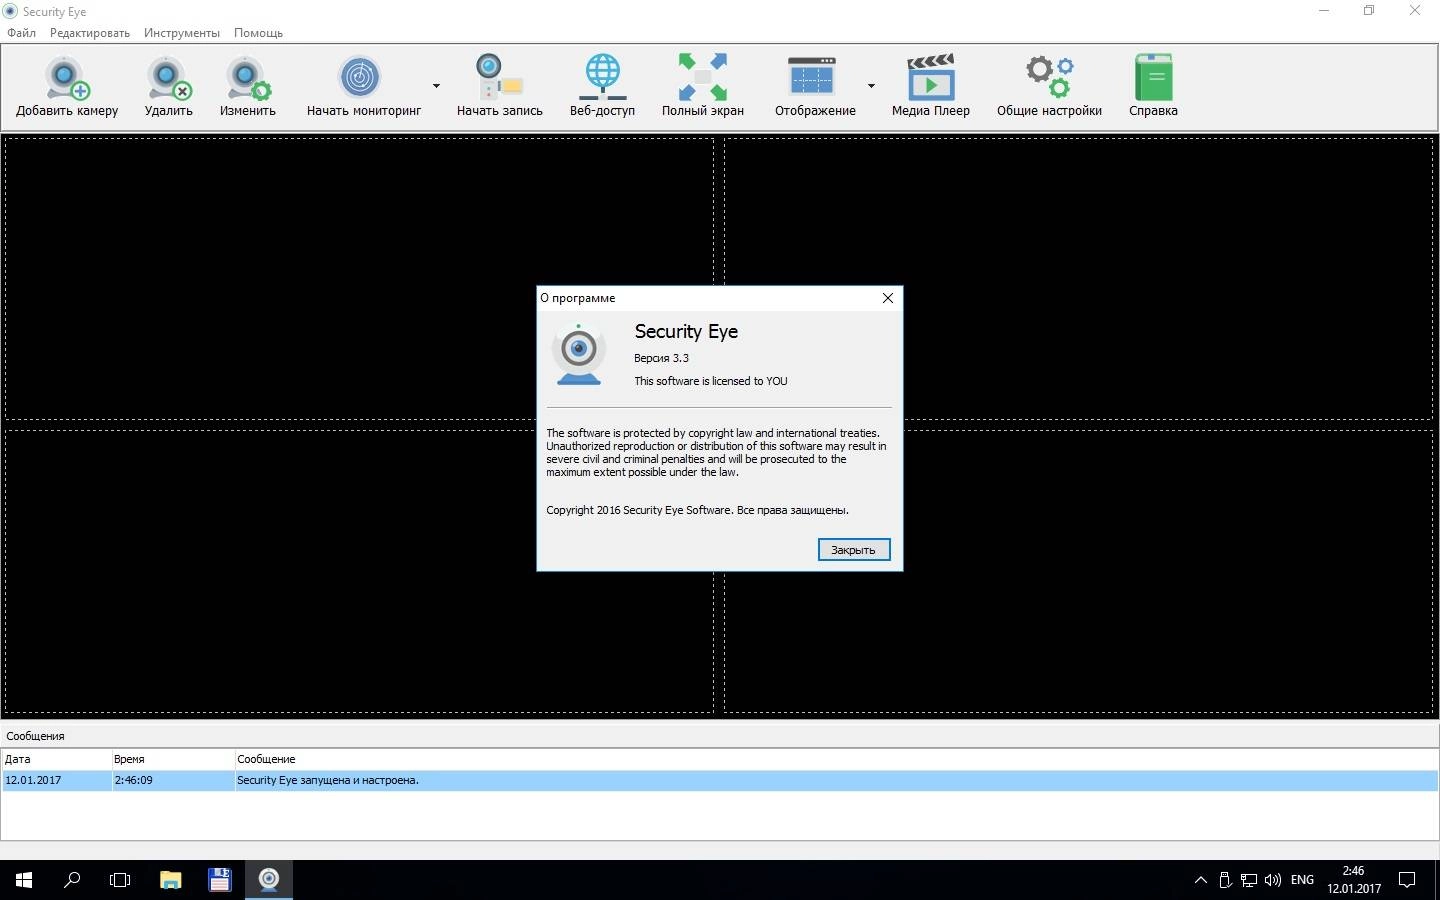The height and width of the screenshot is (900, 1440).
Task: Open File Explorer from the taskbar
Action: [170, 880]
